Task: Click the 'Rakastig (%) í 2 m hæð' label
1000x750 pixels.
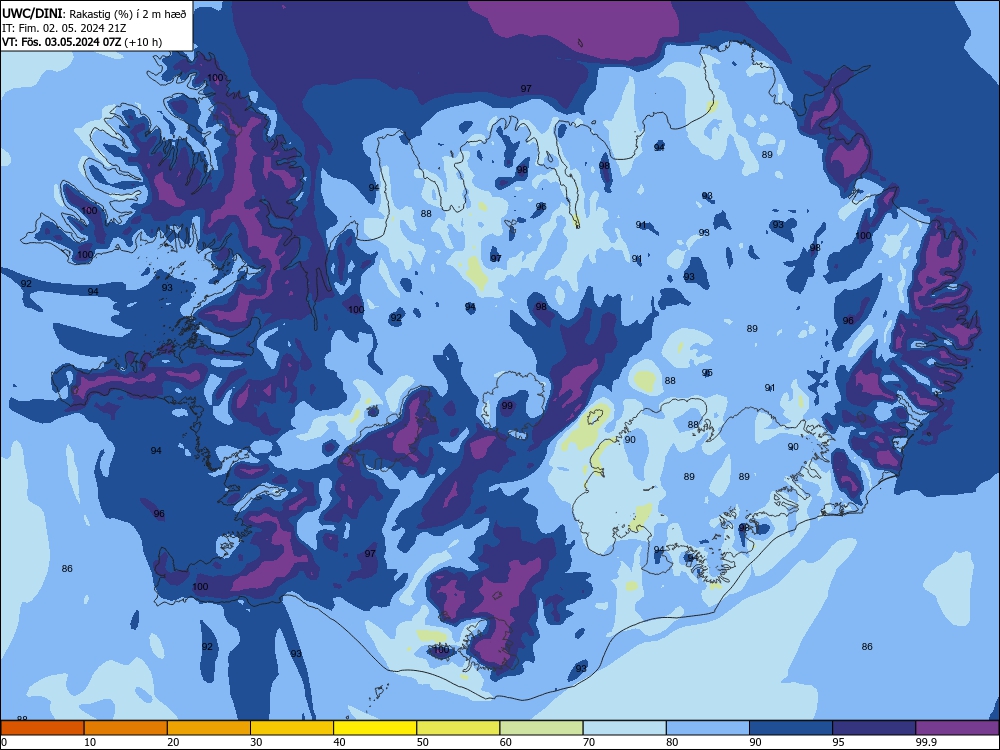Action: 128,14
